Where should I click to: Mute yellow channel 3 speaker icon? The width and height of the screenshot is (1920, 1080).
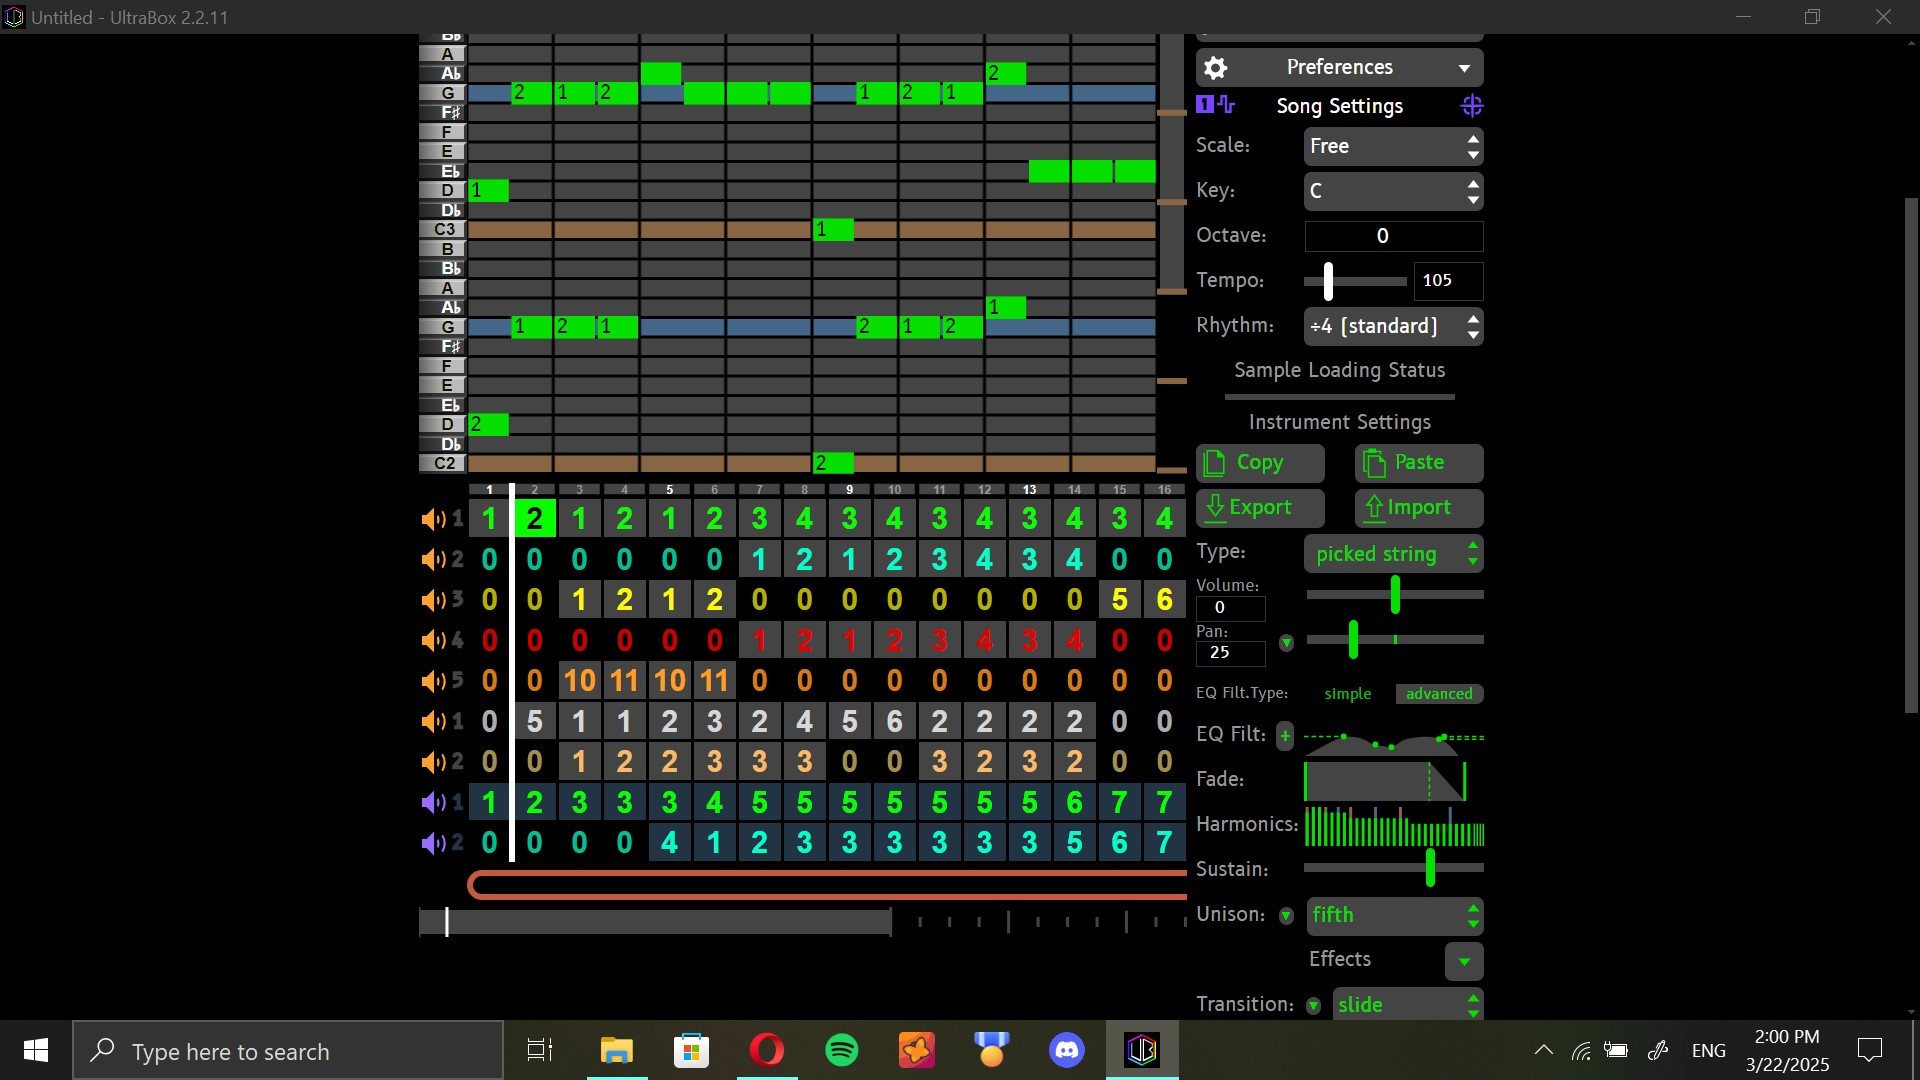pos(433,600)
